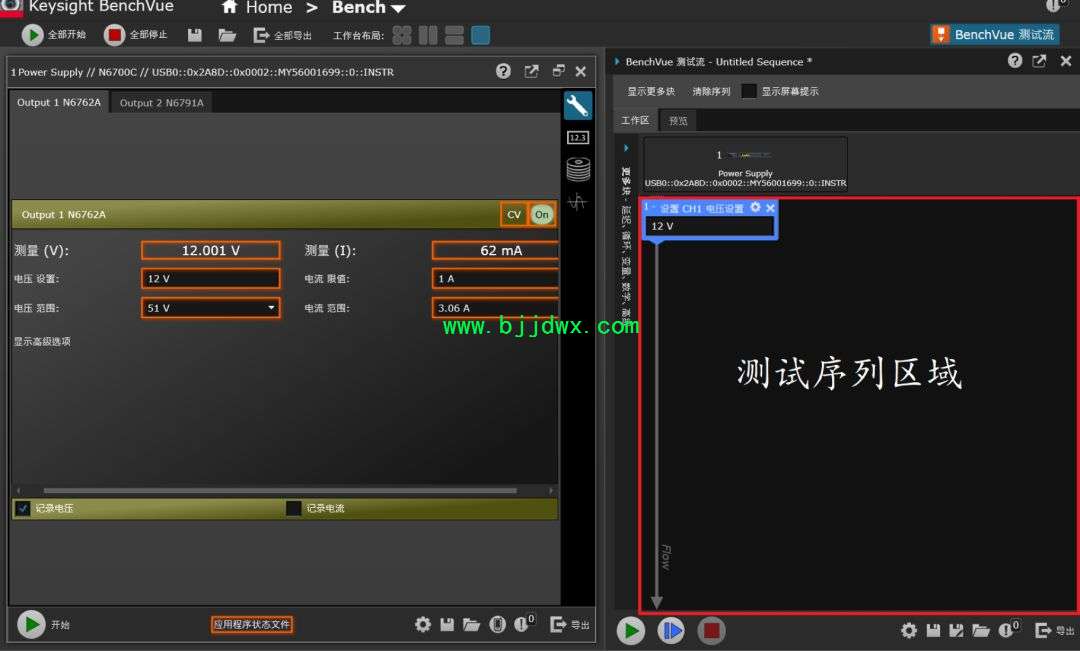Image resolution: width=1080 pixels, height=651 pixels.
Task: Select the Power Supply instrument thumbnail
Action: [x=745, y=163]
